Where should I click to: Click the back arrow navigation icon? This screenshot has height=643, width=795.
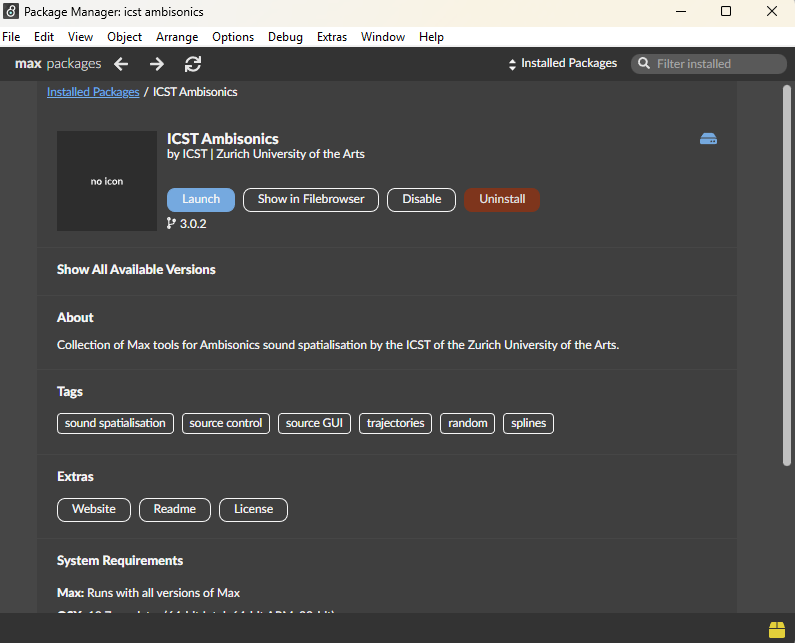click(121, 64)
